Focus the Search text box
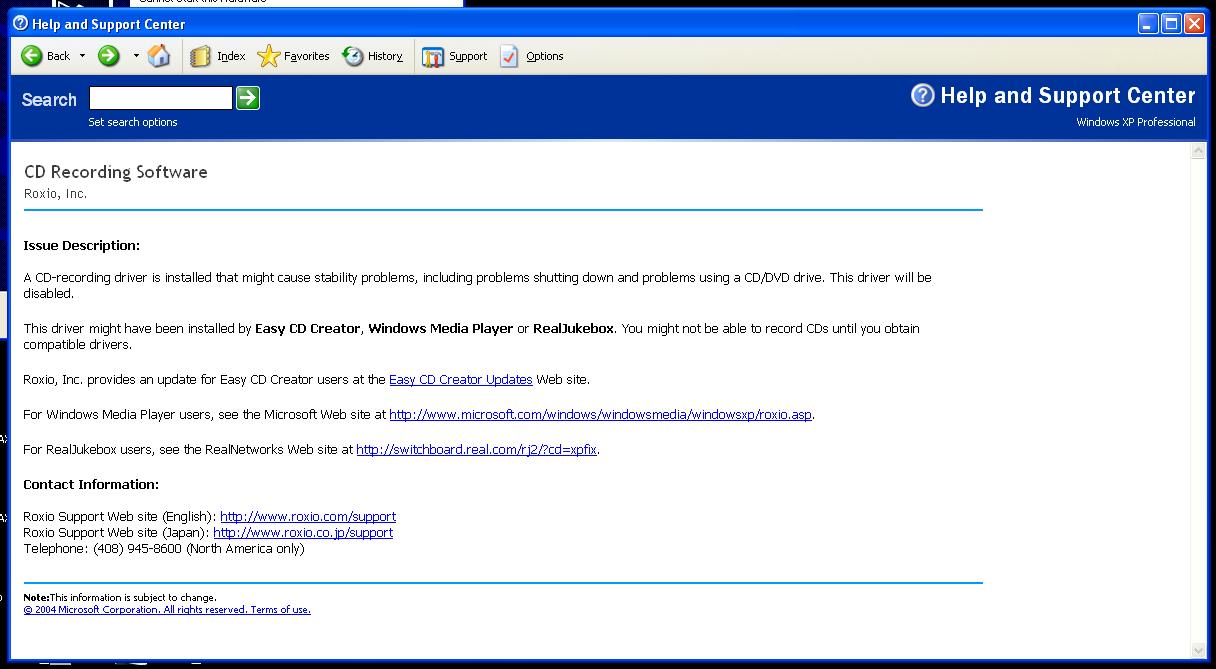 [x=161, y=98]
